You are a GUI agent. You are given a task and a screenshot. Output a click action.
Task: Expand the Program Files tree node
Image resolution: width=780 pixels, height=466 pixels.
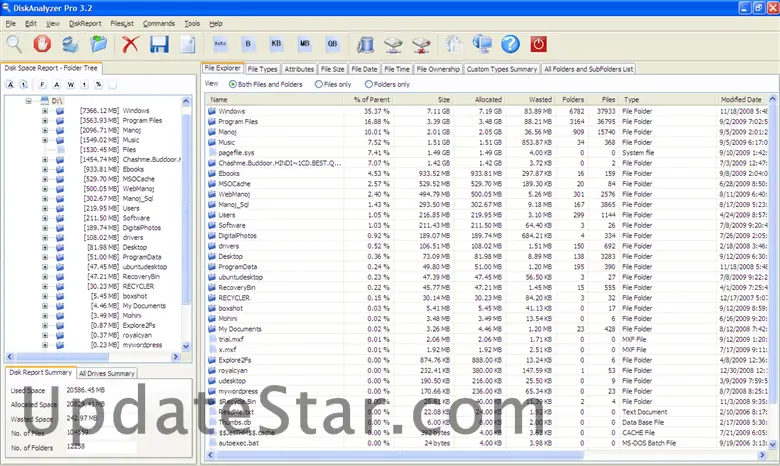(x=45, y=120)
